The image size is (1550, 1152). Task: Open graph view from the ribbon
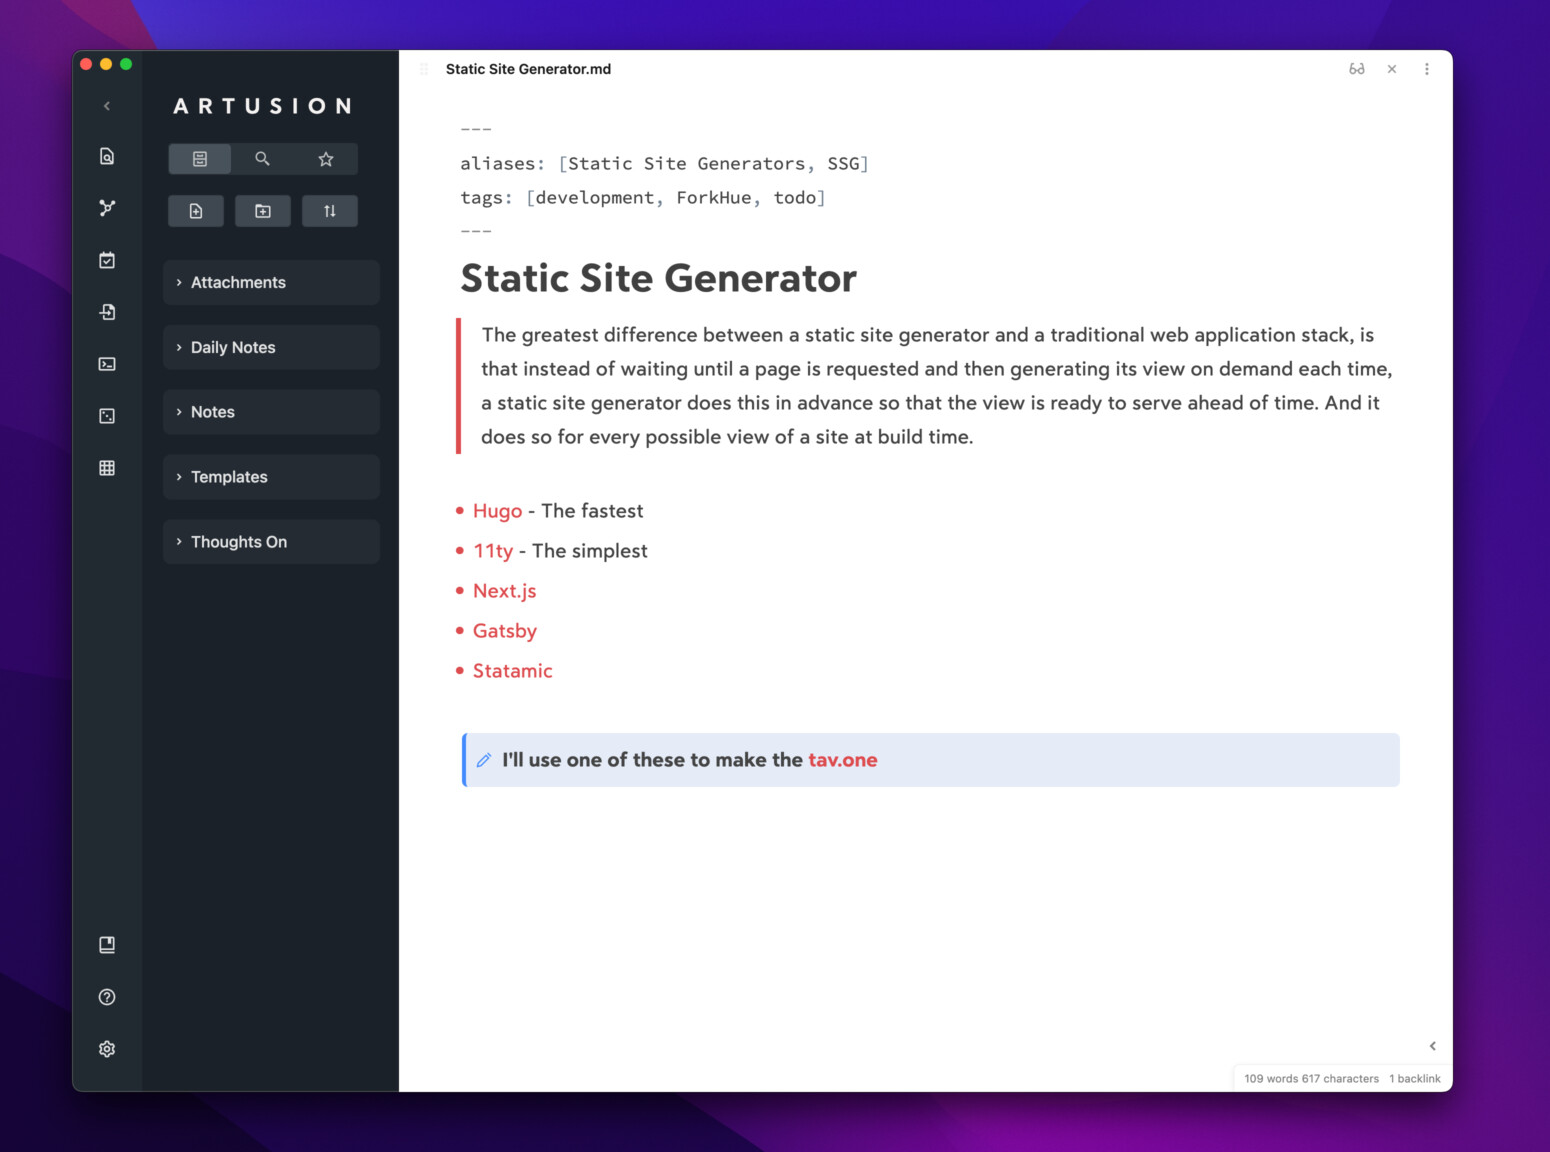(107, 208)
